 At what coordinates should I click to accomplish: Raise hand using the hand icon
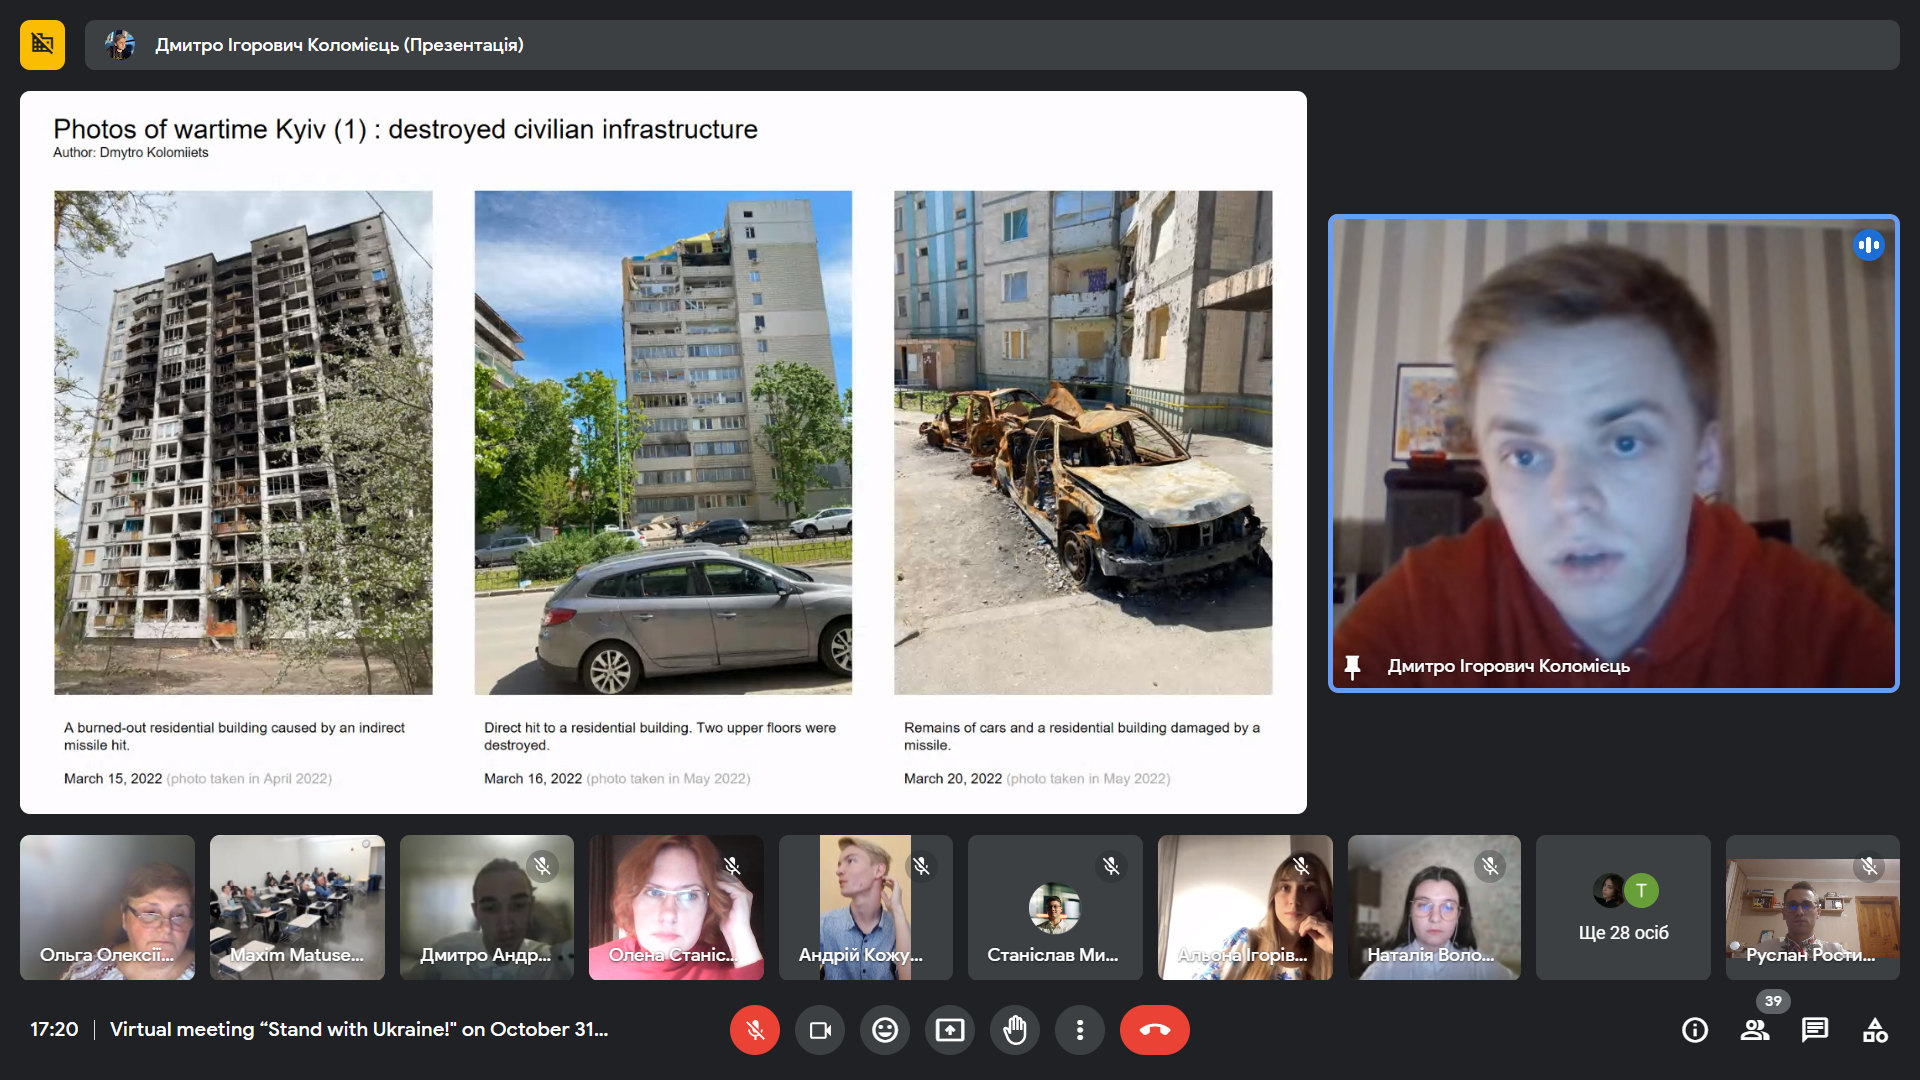point(1015,1030)
